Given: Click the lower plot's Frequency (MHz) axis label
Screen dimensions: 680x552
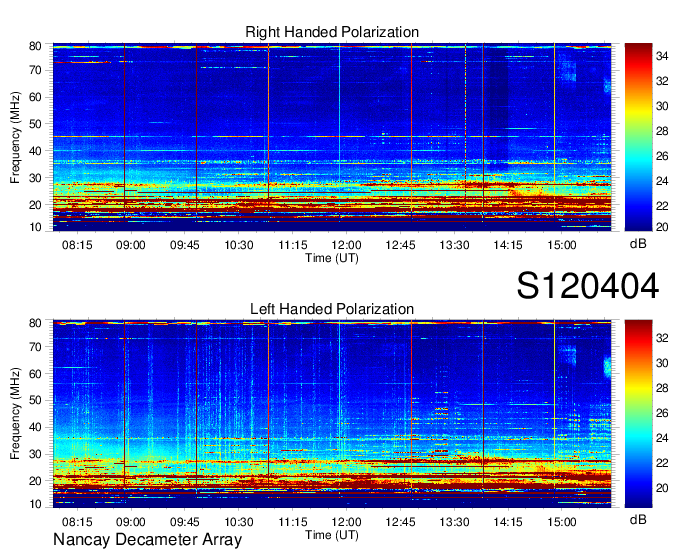Looking at the screenshot, I should coord(15,414).
